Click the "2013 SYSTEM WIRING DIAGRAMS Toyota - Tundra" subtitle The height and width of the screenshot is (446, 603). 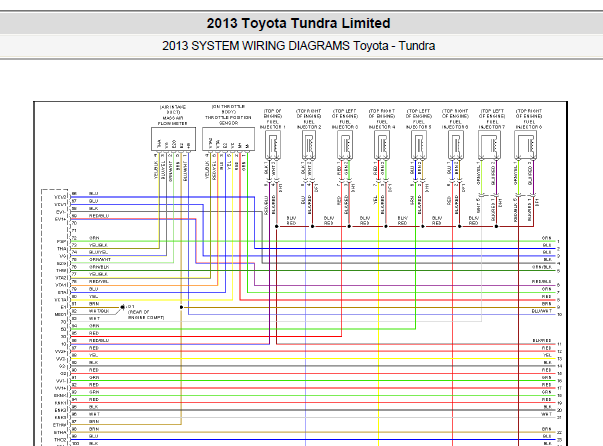pyautogui.click(x=298, y=46)
